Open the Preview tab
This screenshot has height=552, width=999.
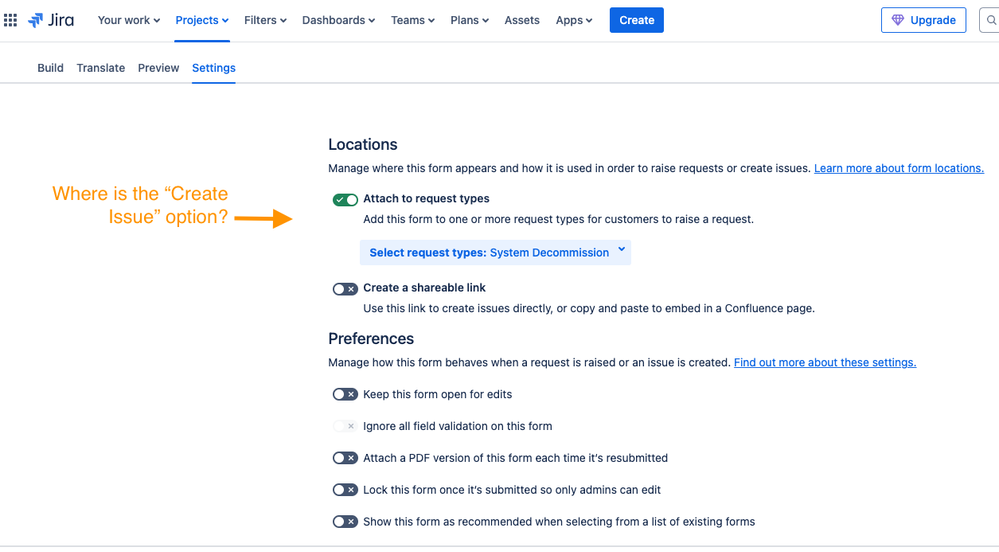pos(159,68)
